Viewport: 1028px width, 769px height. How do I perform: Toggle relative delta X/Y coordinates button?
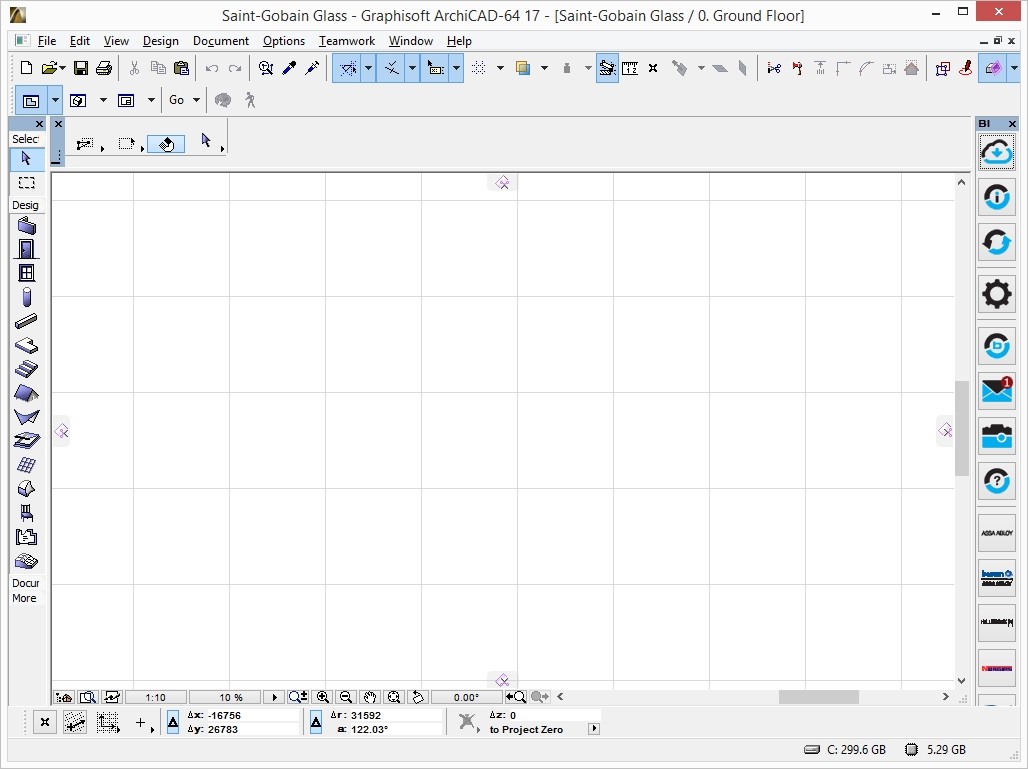point(172,722)
